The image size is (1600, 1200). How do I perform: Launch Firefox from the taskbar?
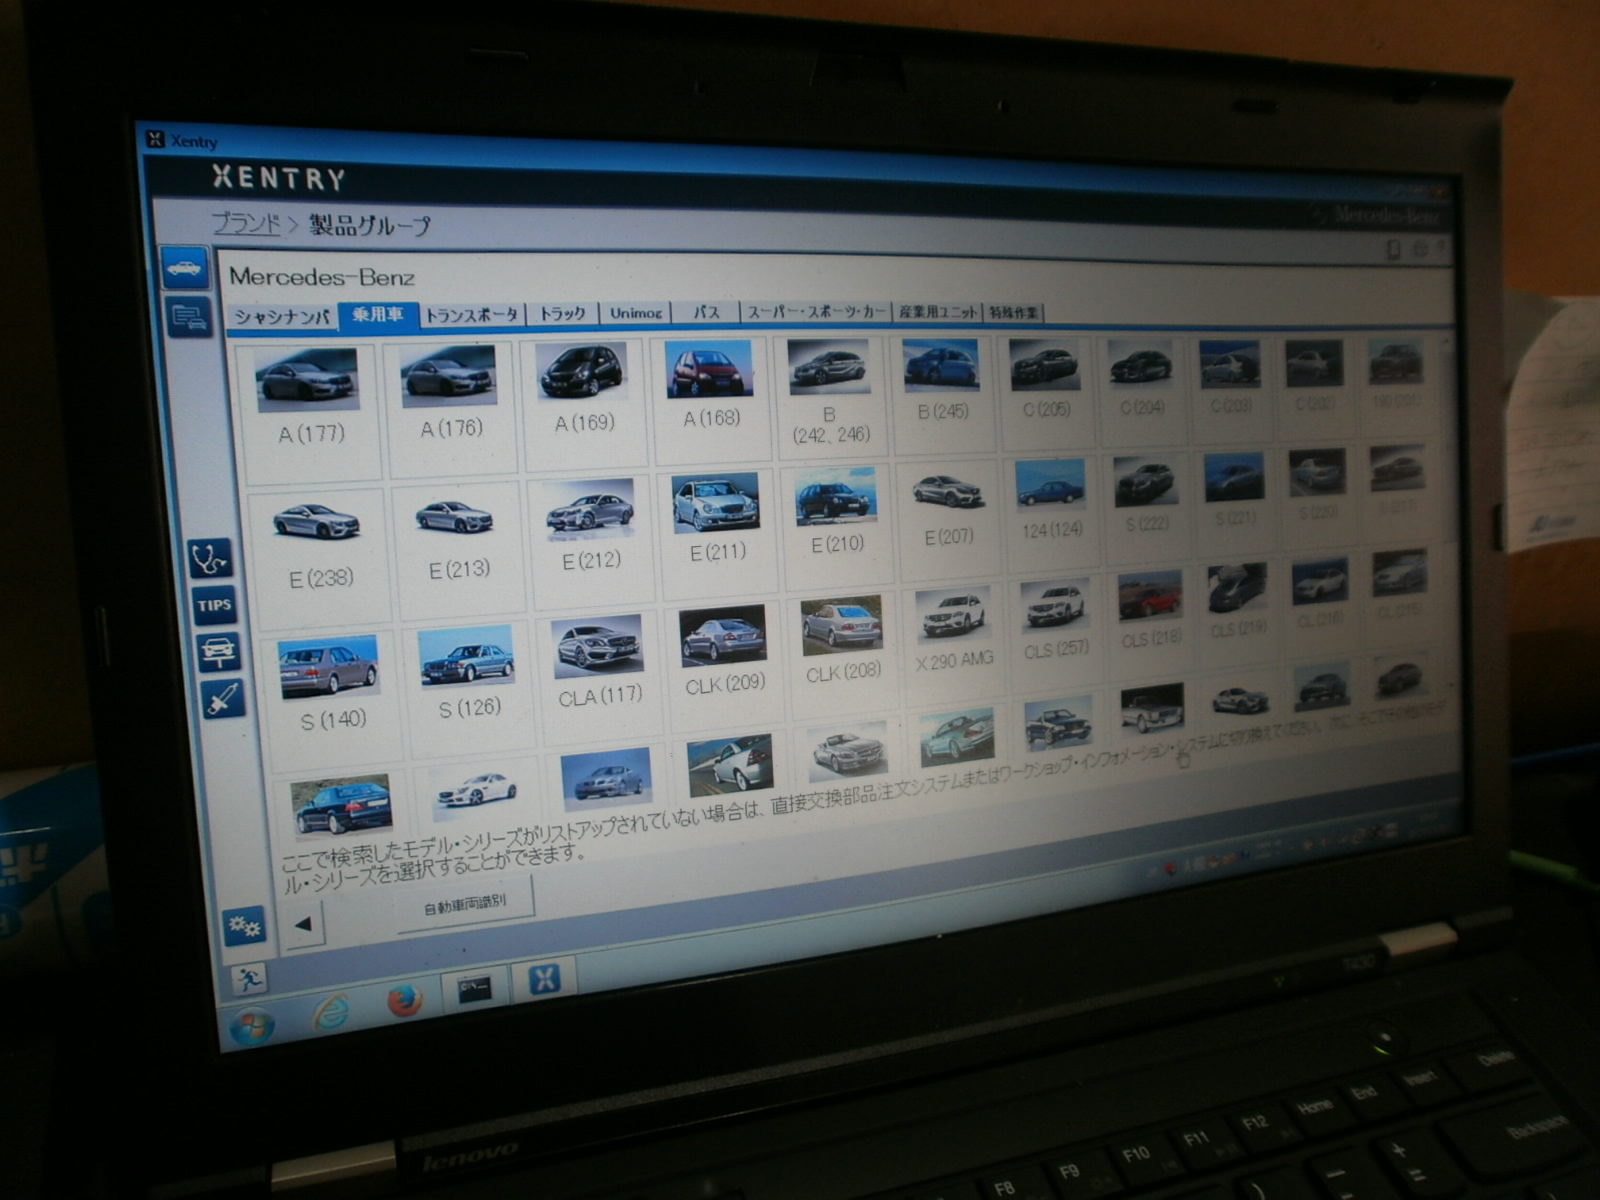tap(405, 1000)
